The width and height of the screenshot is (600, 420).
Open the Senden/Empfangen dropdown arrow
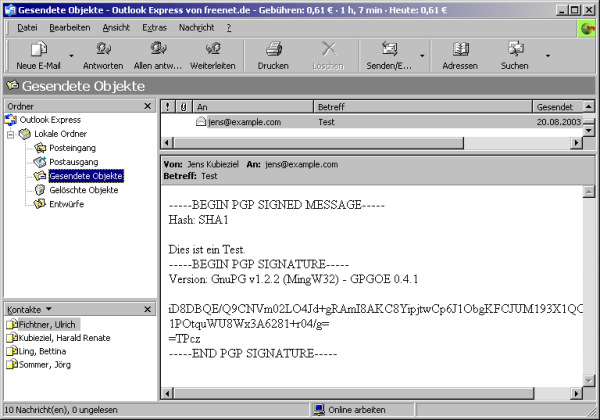pos(422,56)
